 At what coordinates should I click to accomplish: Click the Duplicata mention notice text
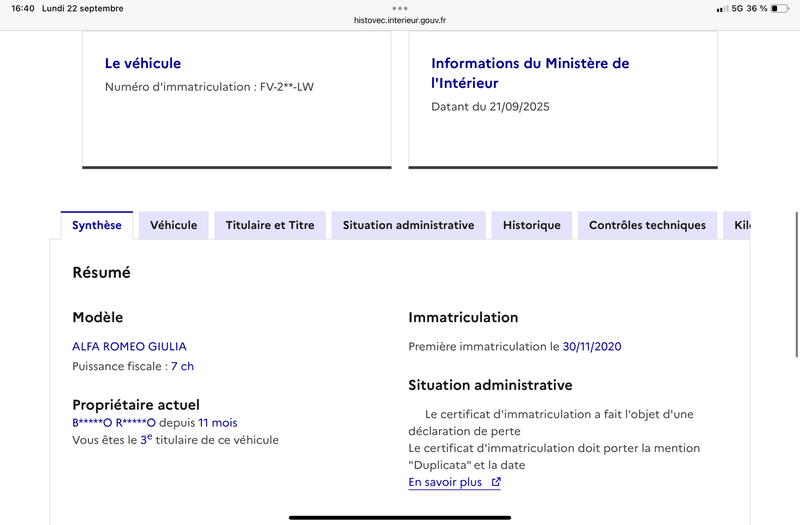coord(554,457)
